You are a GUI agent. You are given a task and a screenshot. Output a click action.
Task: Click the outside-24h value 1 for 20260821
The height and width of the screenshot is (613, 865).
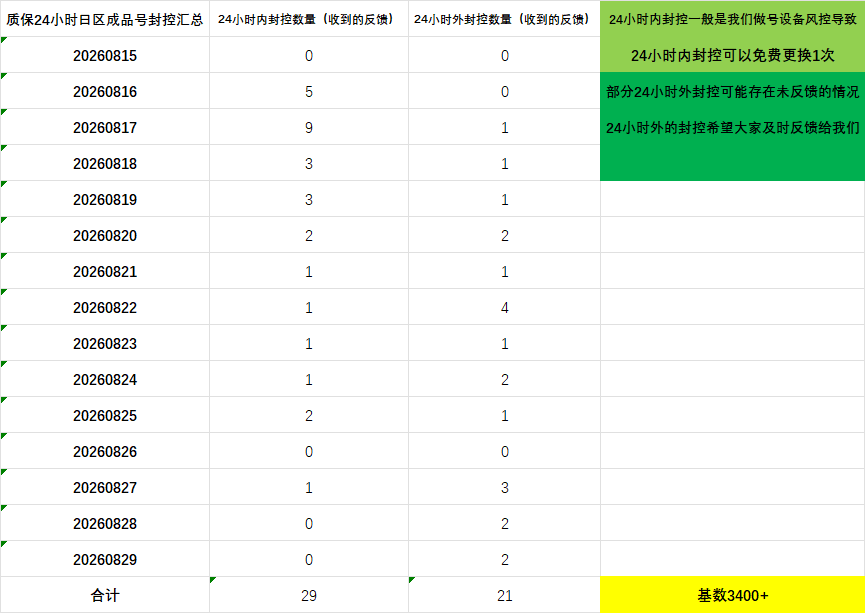pos(504,271)
